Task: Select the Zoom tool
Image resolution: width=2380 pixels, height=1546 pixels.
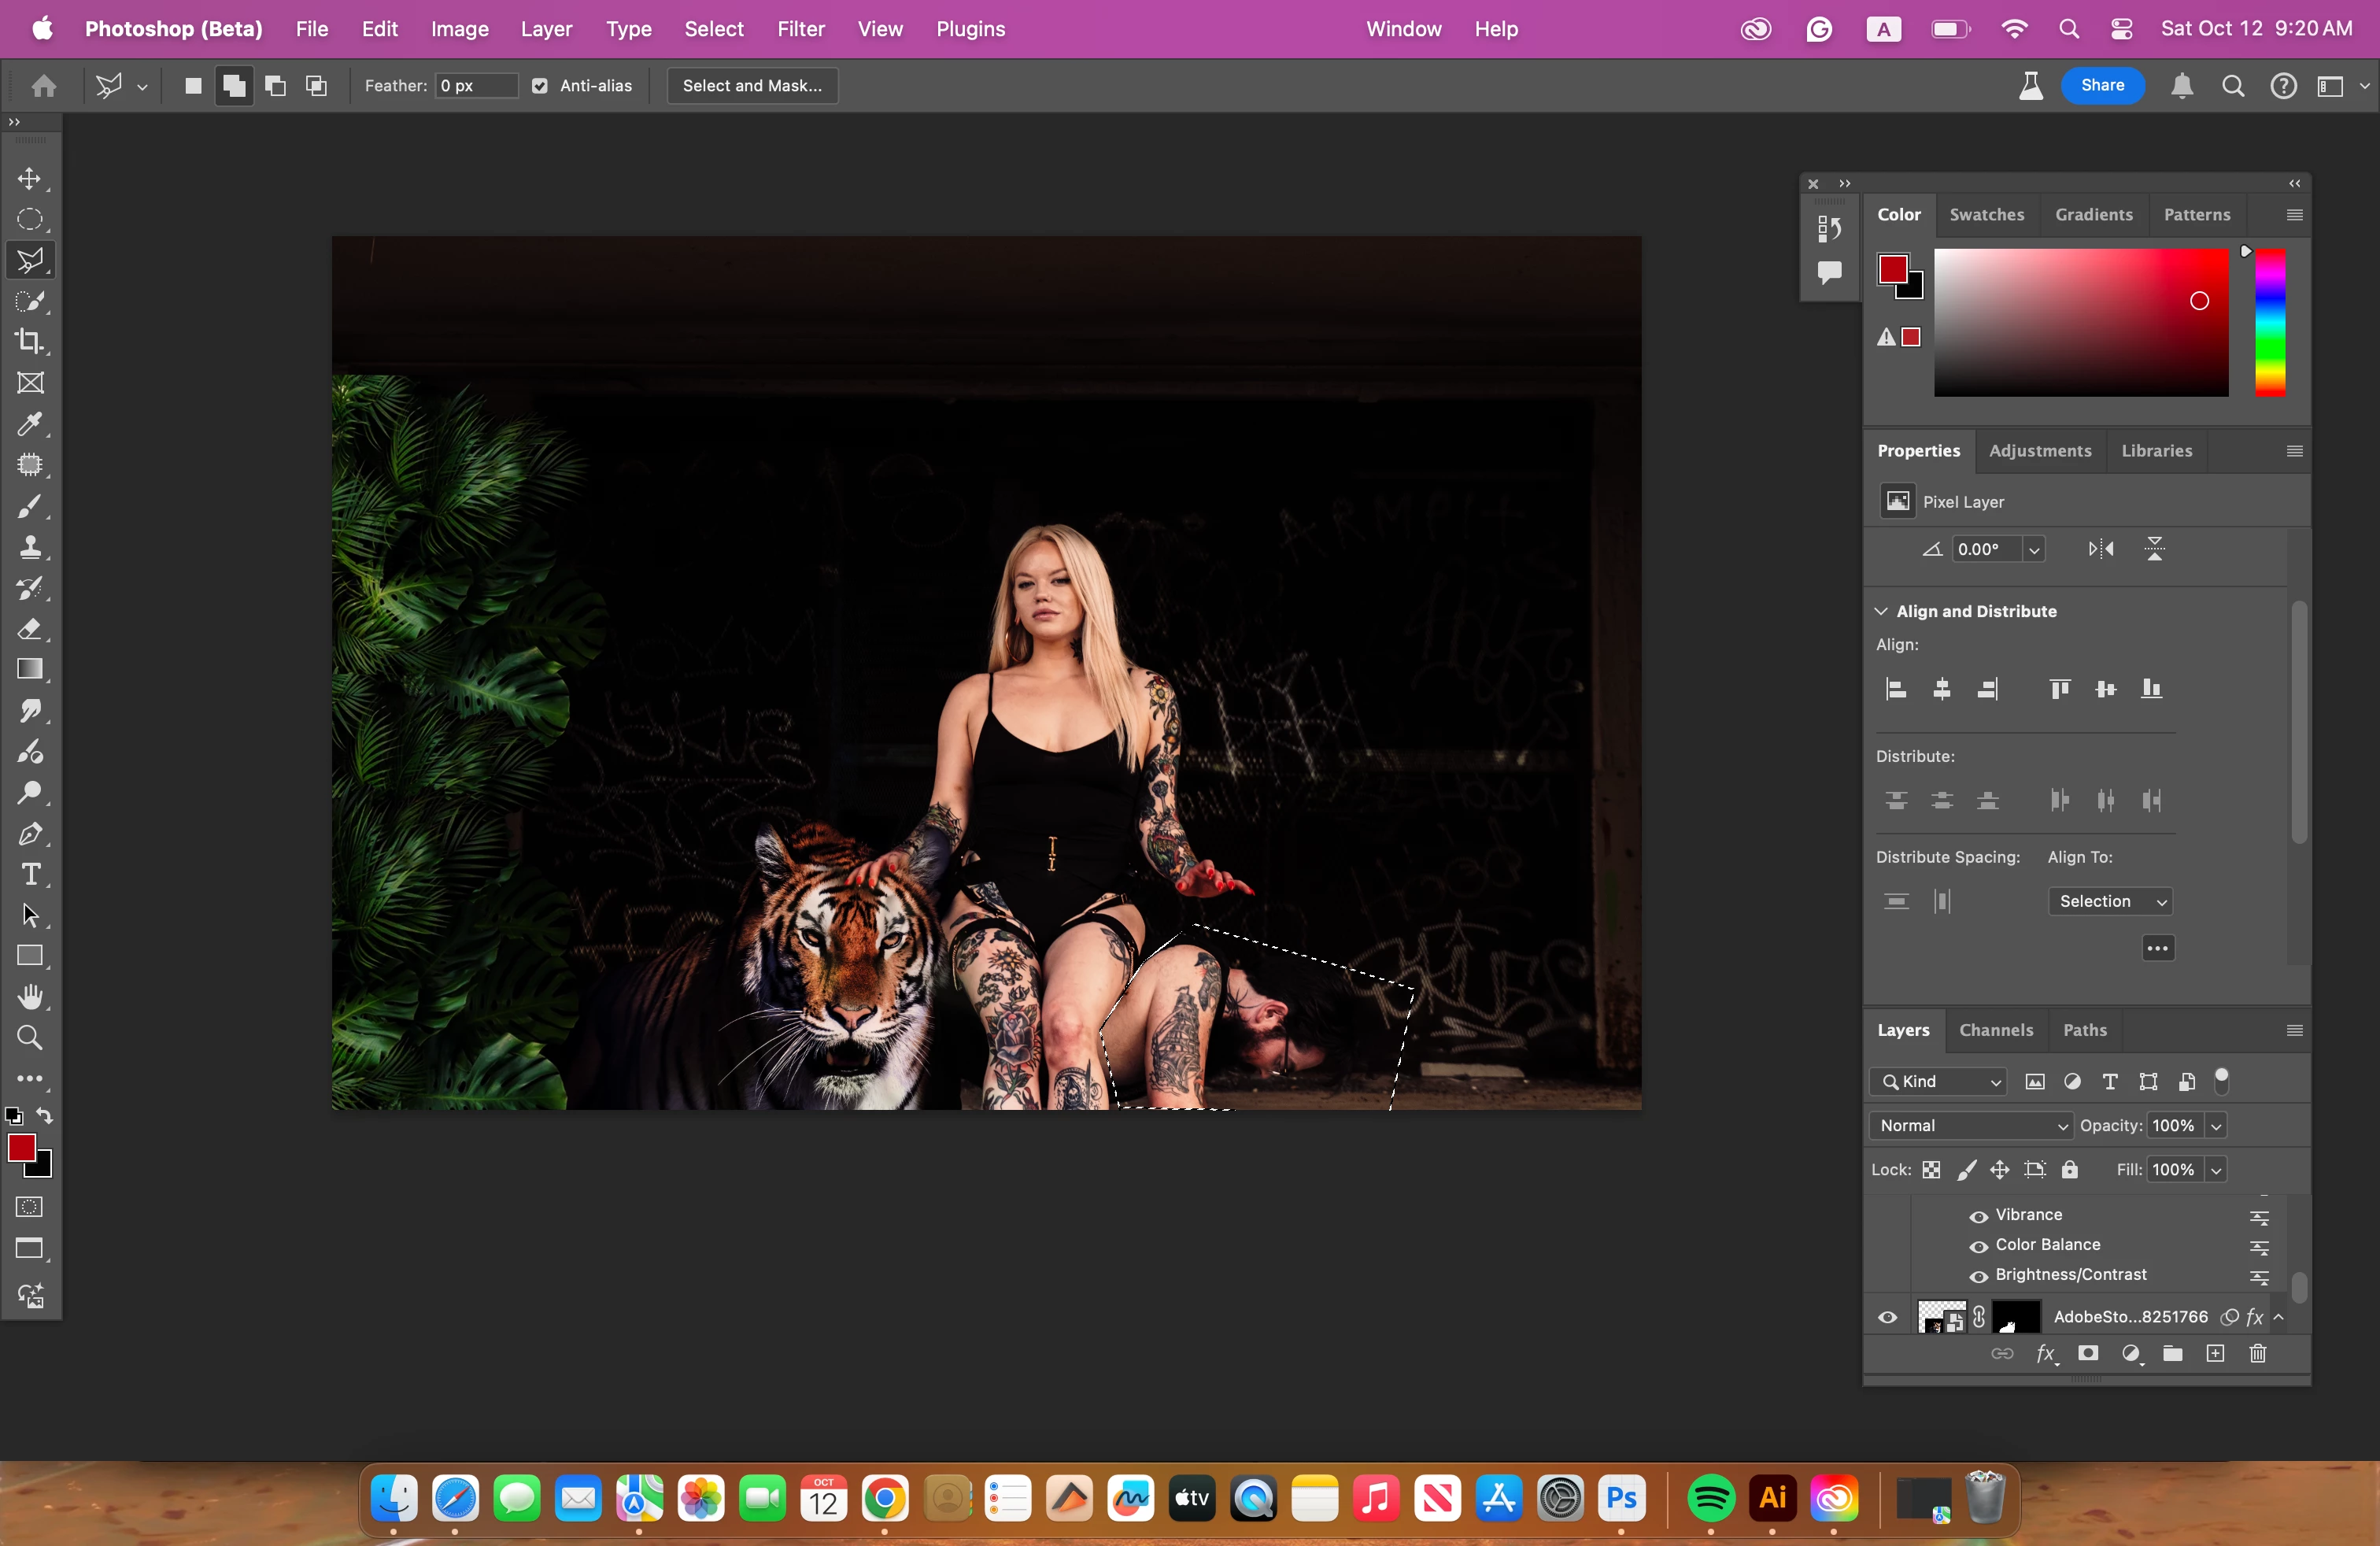Action: tap(30, 1038)
